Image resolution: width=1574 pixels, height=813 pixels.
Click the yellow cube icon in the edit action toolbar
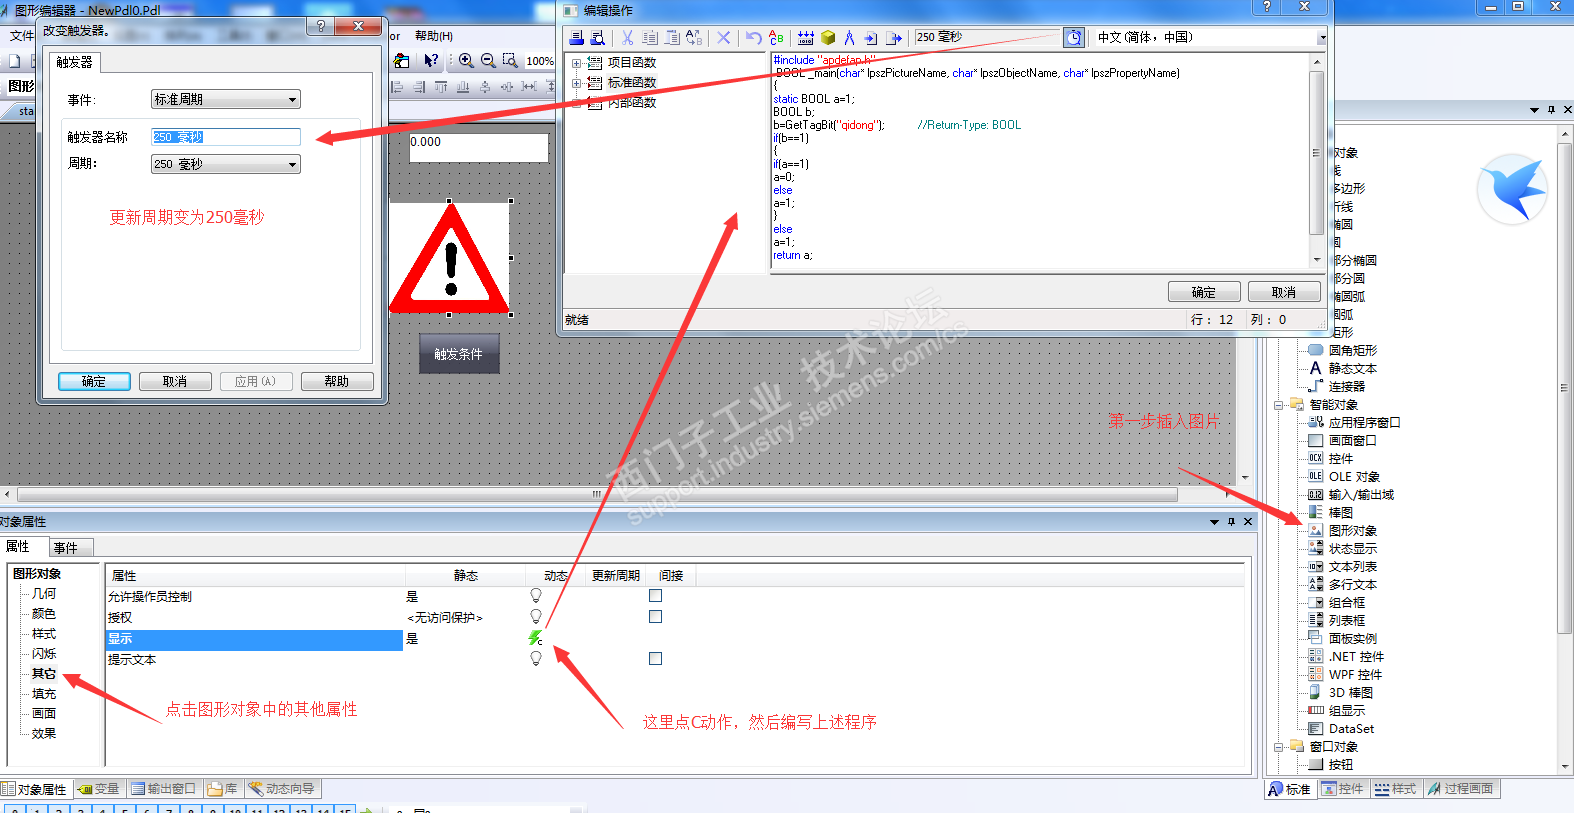click(x=828, y=38)
